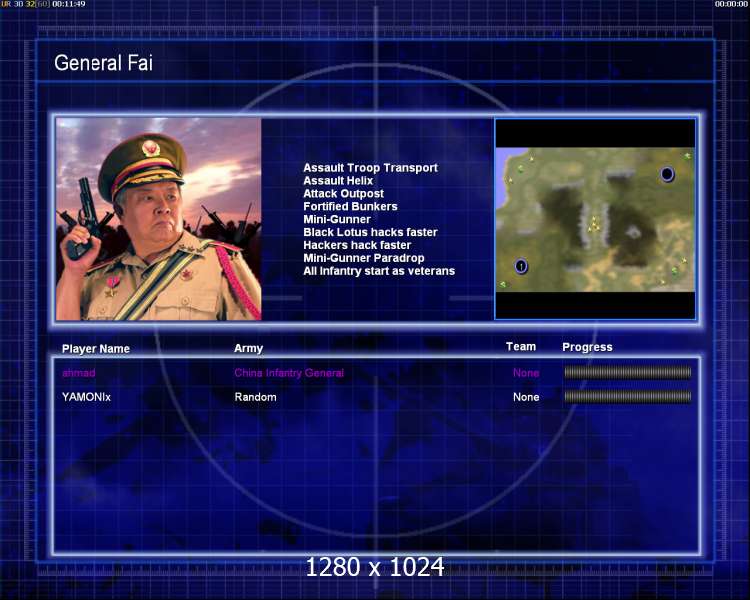This screenshot has width=750, height=600.
Task: Click the "Army" column header
Action: (x=248, y=348)
